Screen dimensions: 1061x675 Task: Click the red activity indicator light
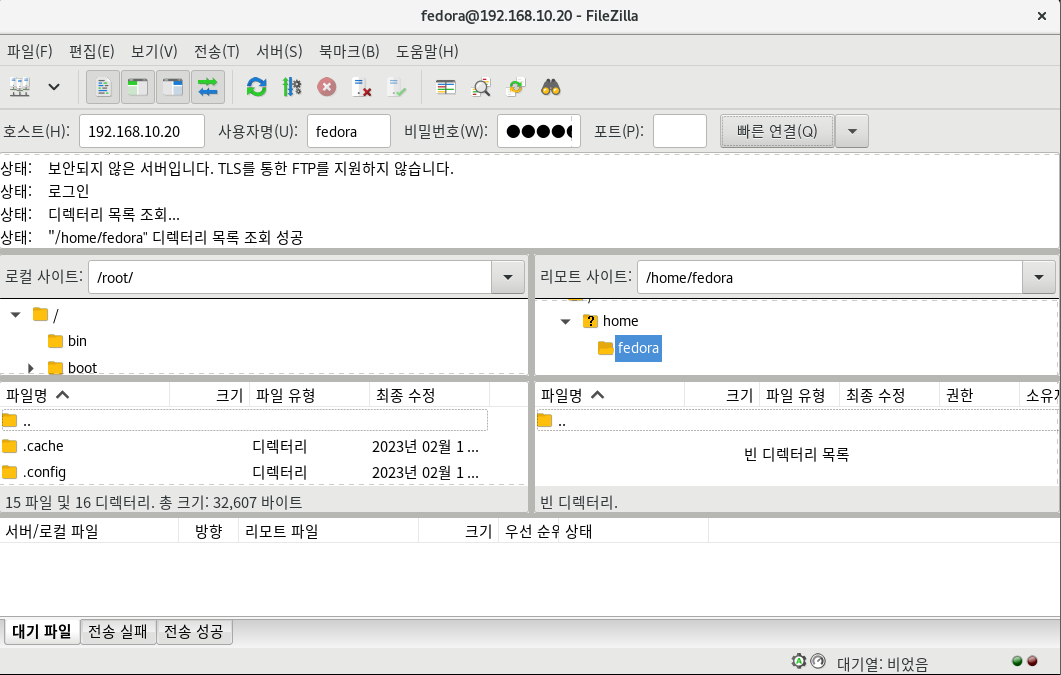pyautogui.click(x=1032, y=661)
